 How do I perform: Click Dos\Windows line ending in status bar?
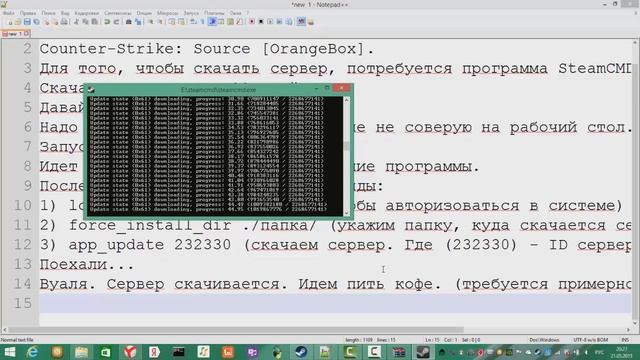coord(544,340)
